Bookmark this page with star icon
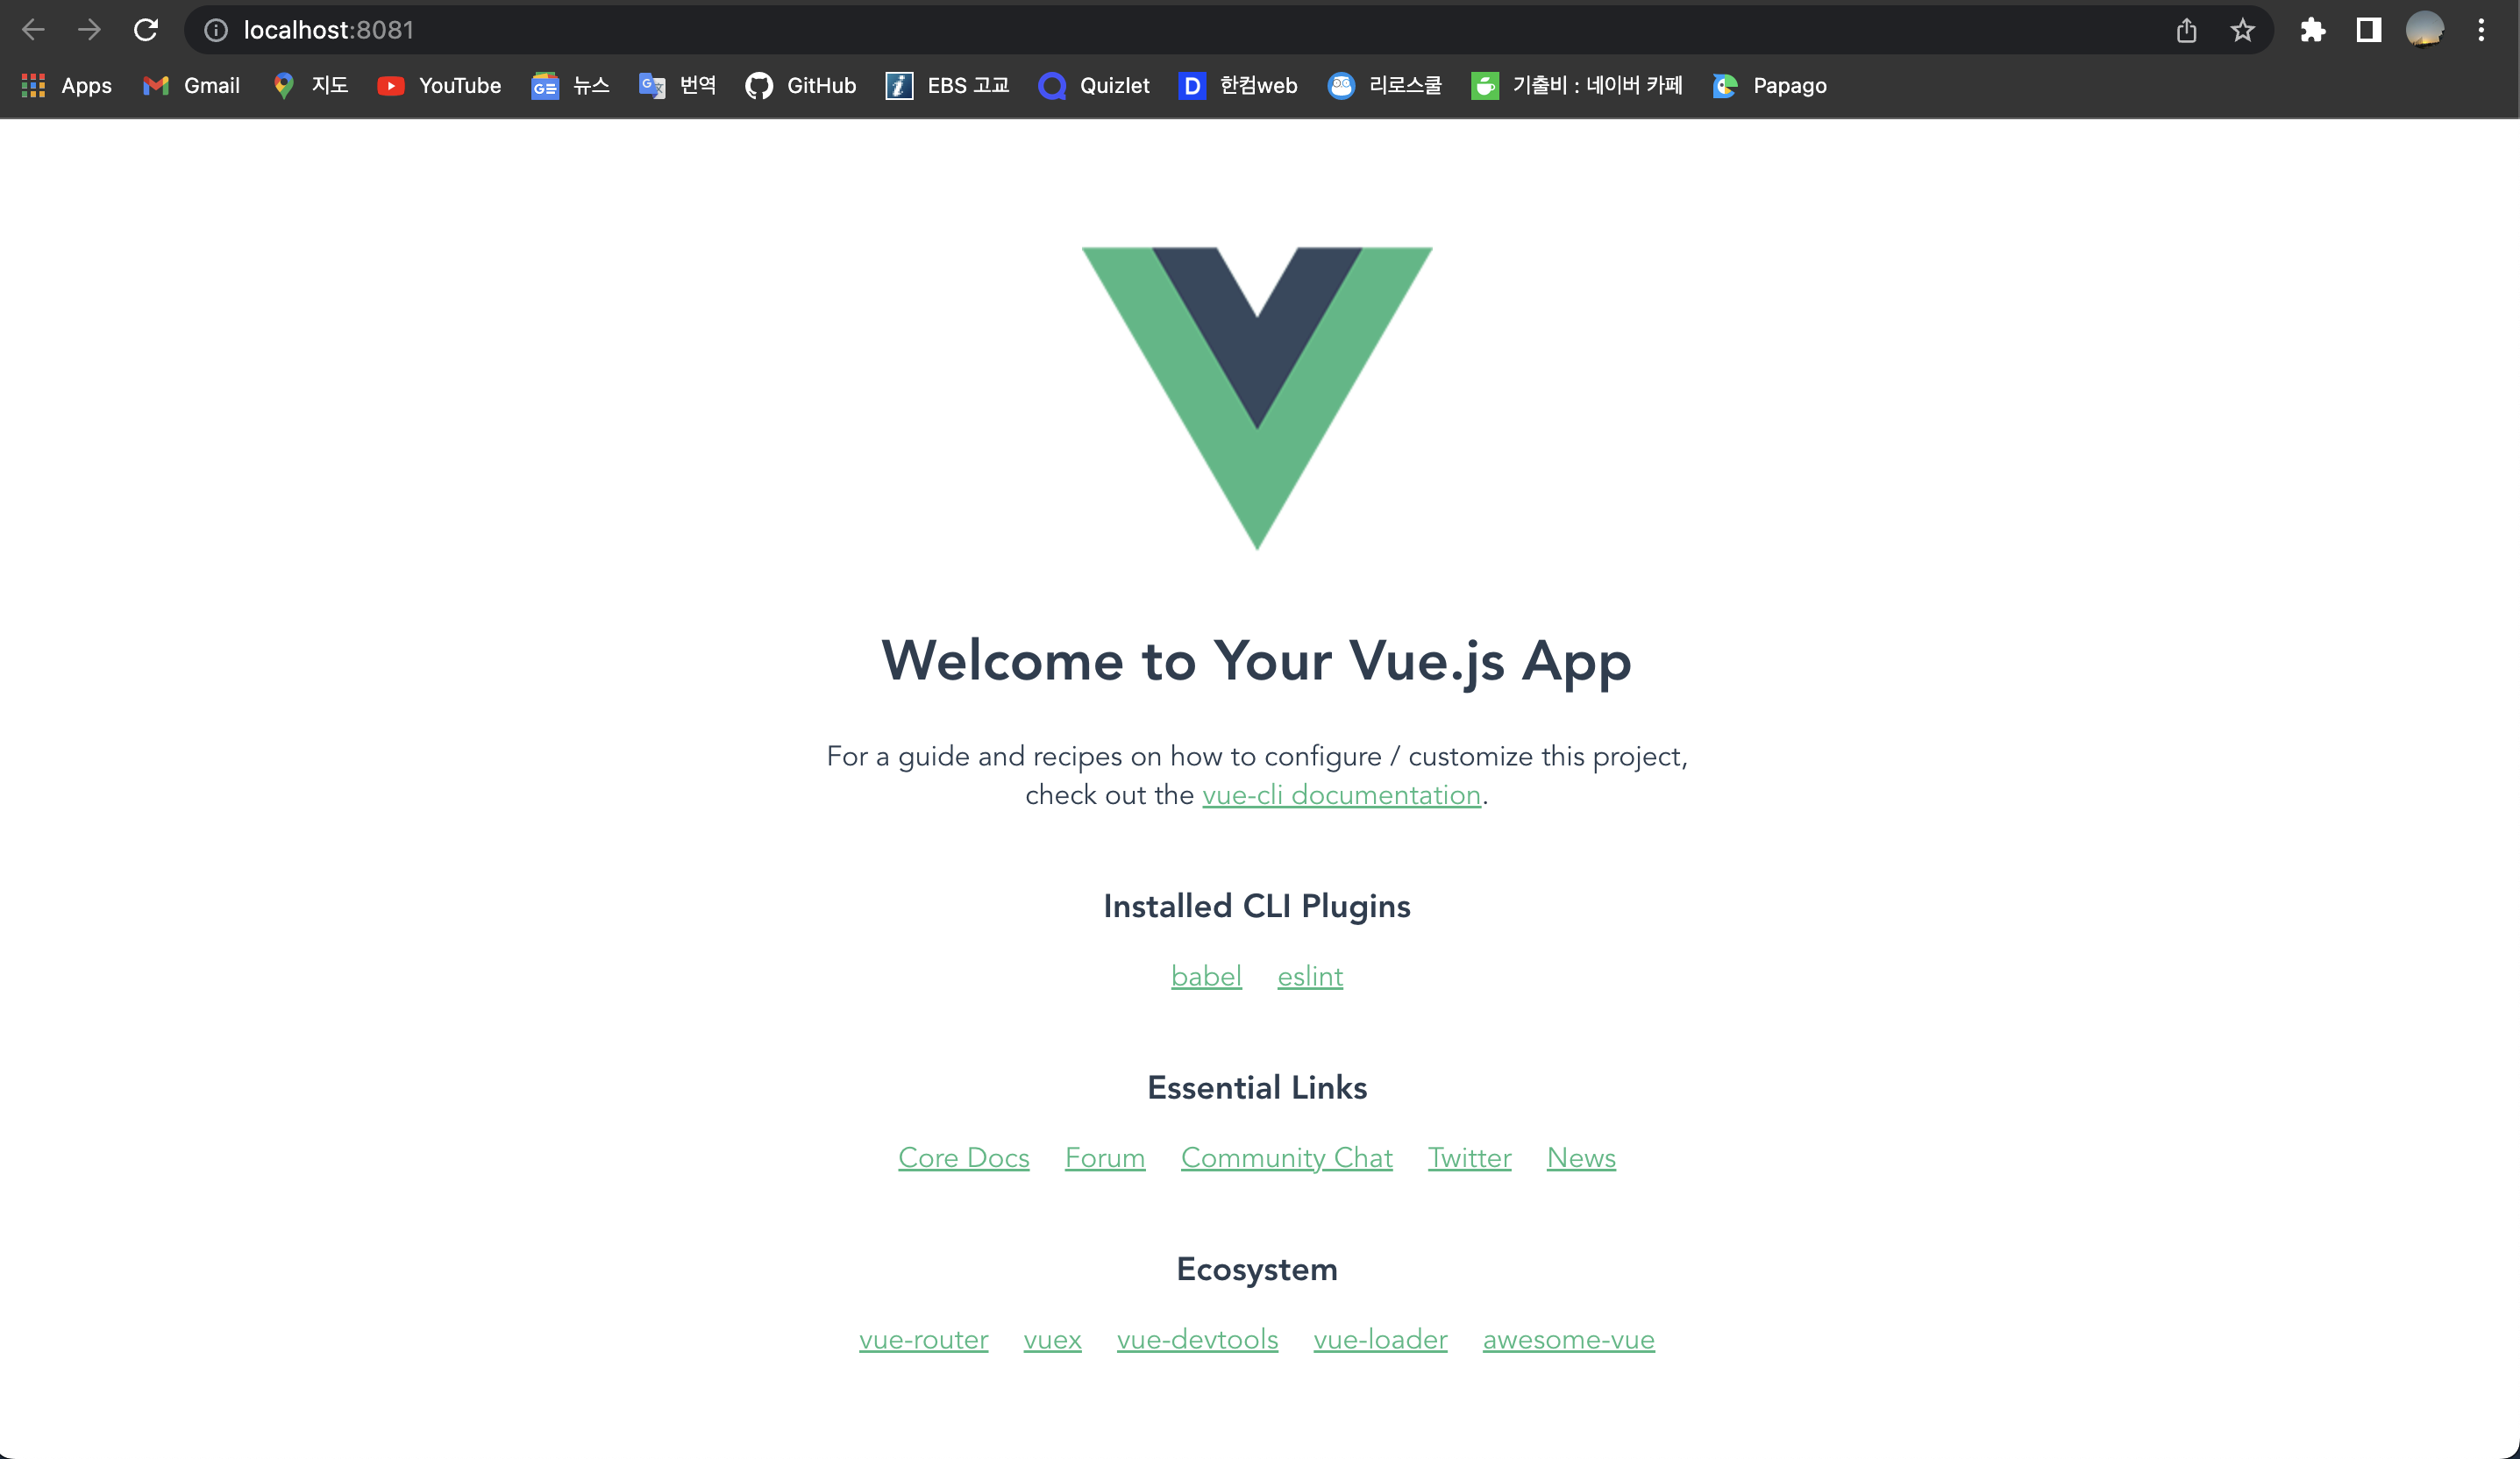The height and width of the screenshot is (1459, 2520). pos(2242,30)
